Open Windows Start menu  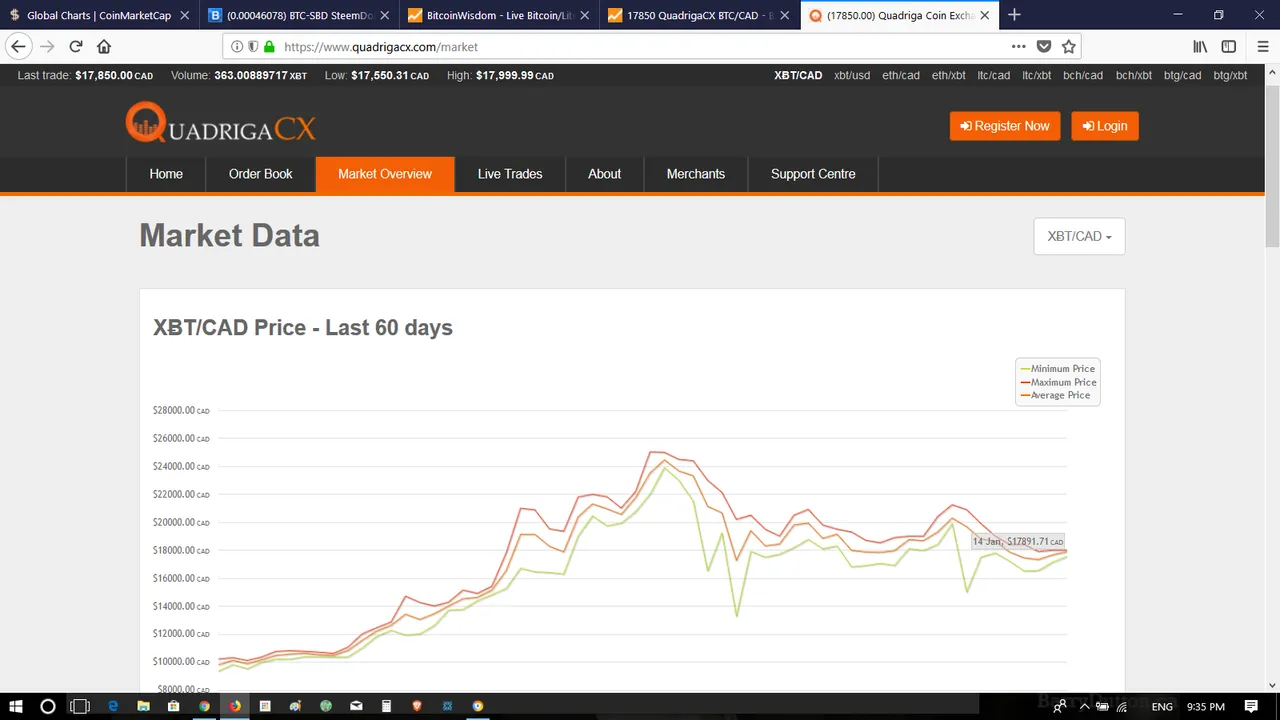[16, 706]
